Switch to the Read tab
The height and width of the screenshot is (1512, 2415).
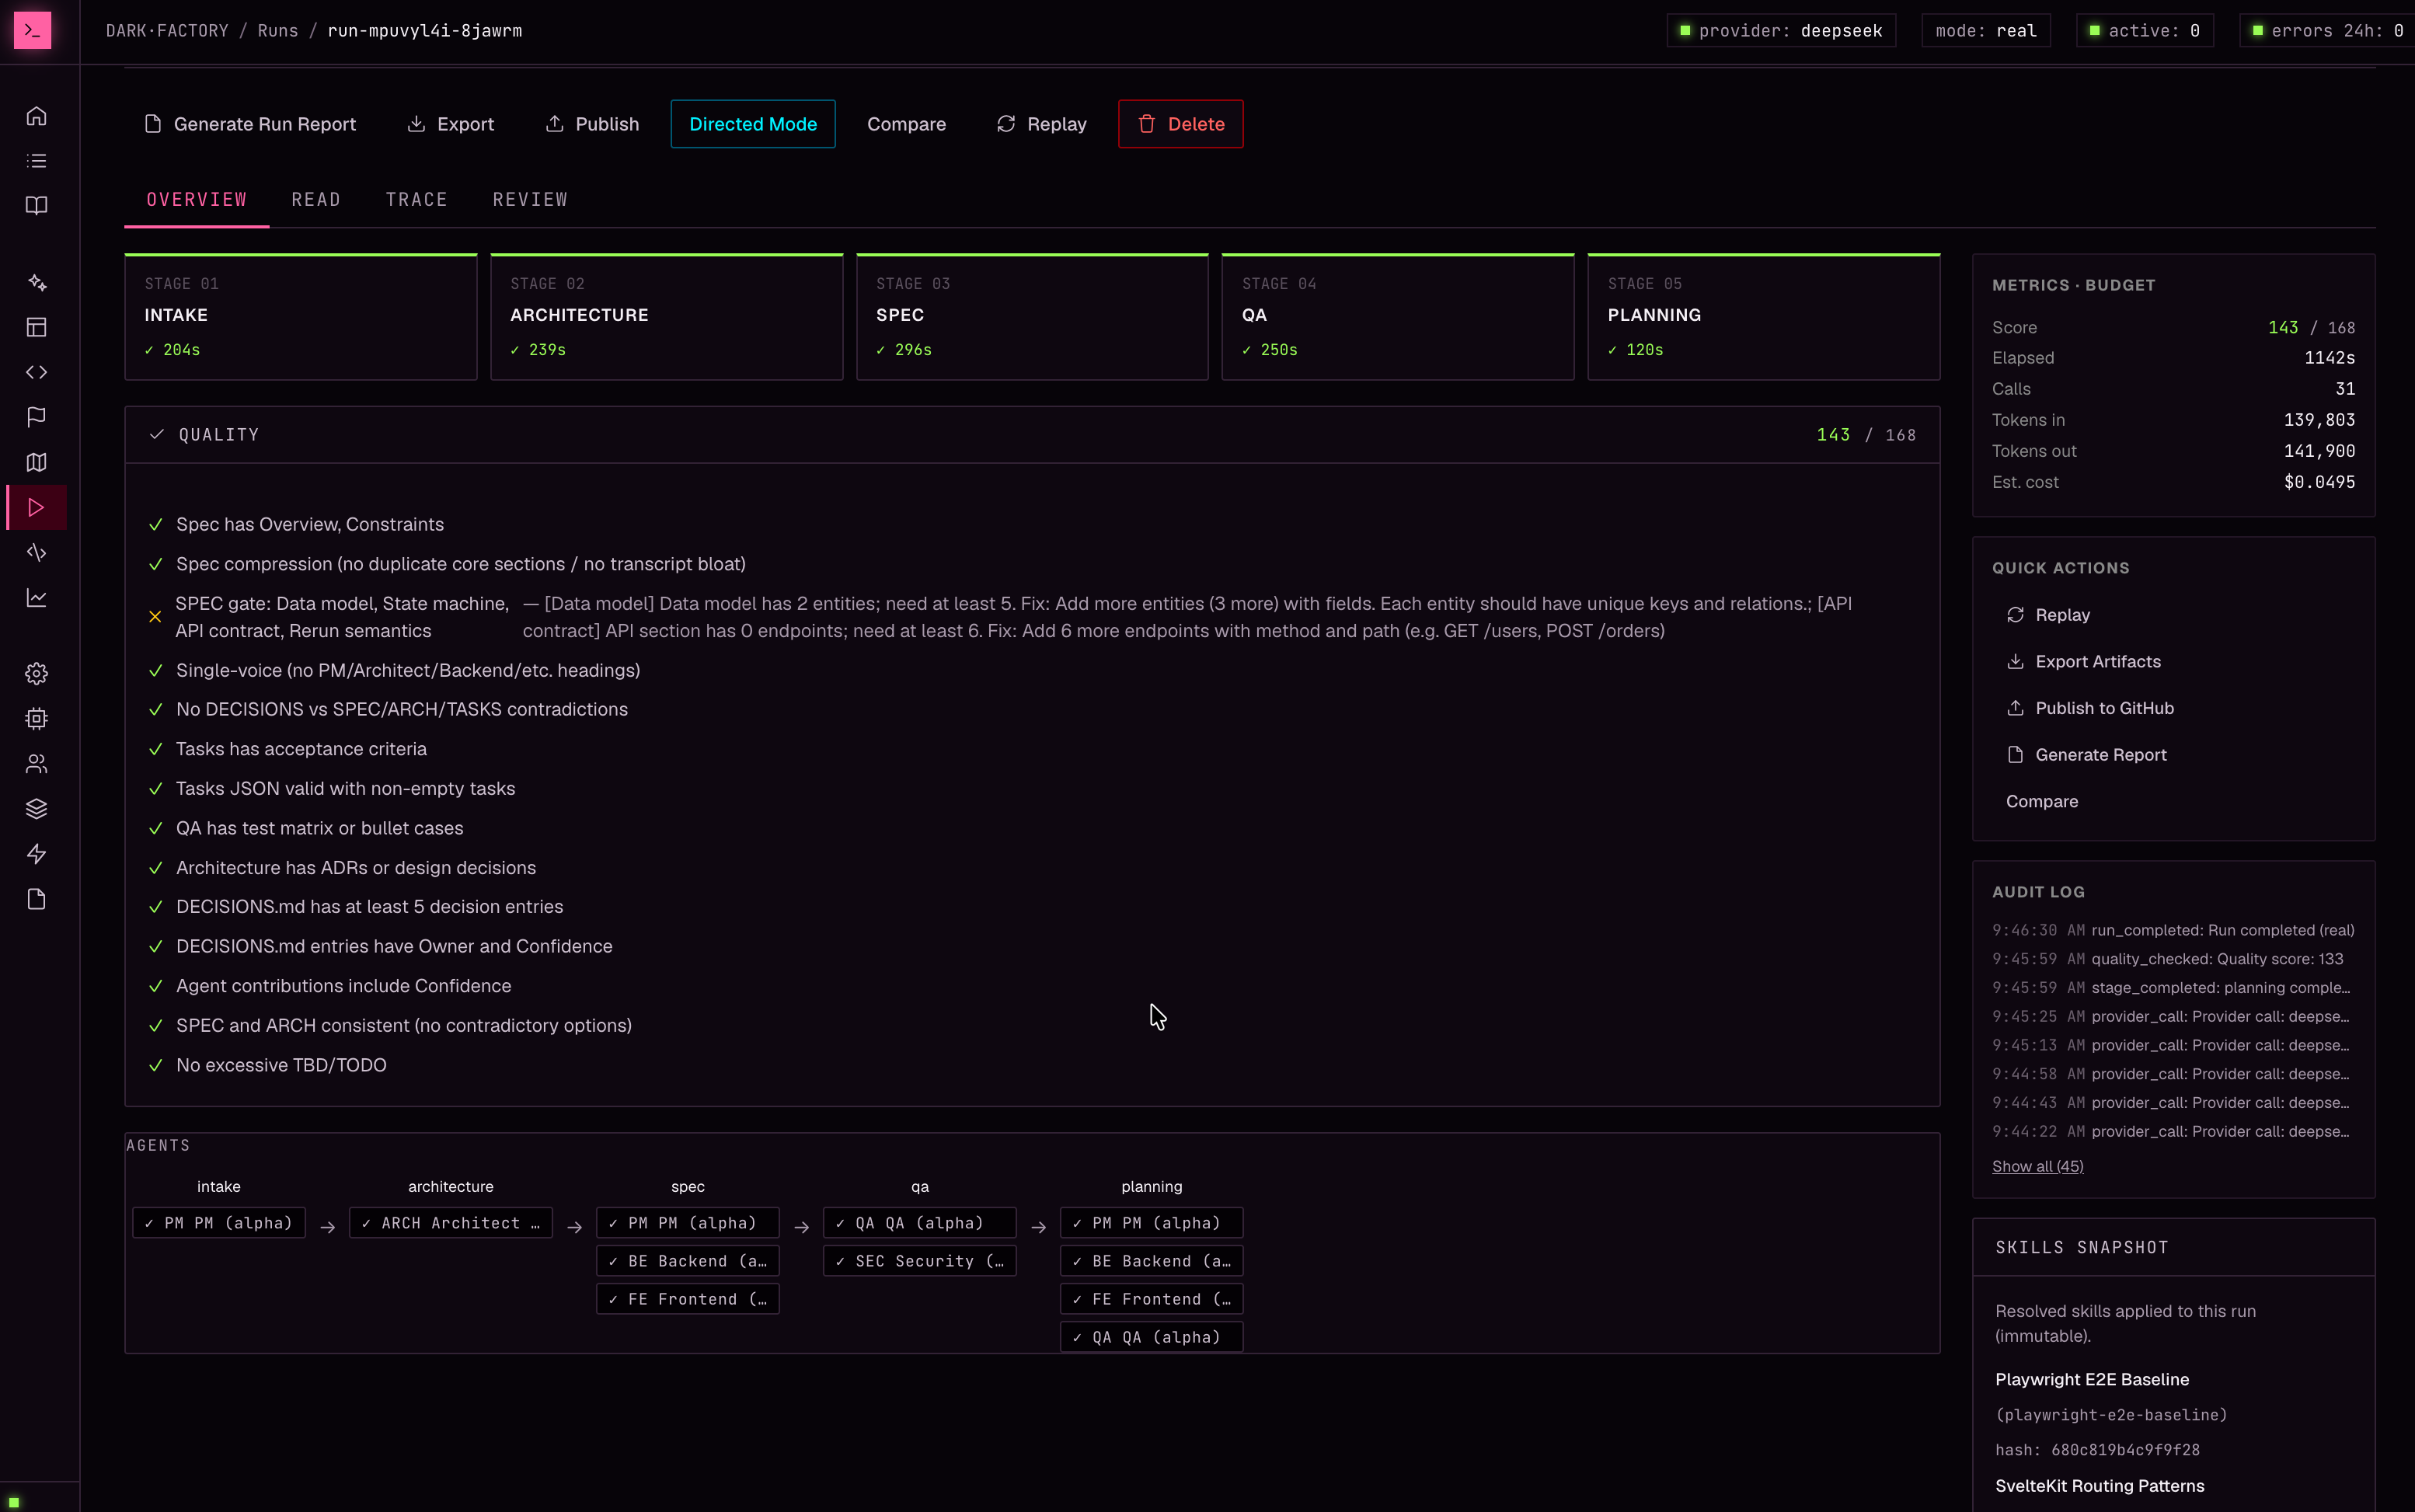(316, 200)
